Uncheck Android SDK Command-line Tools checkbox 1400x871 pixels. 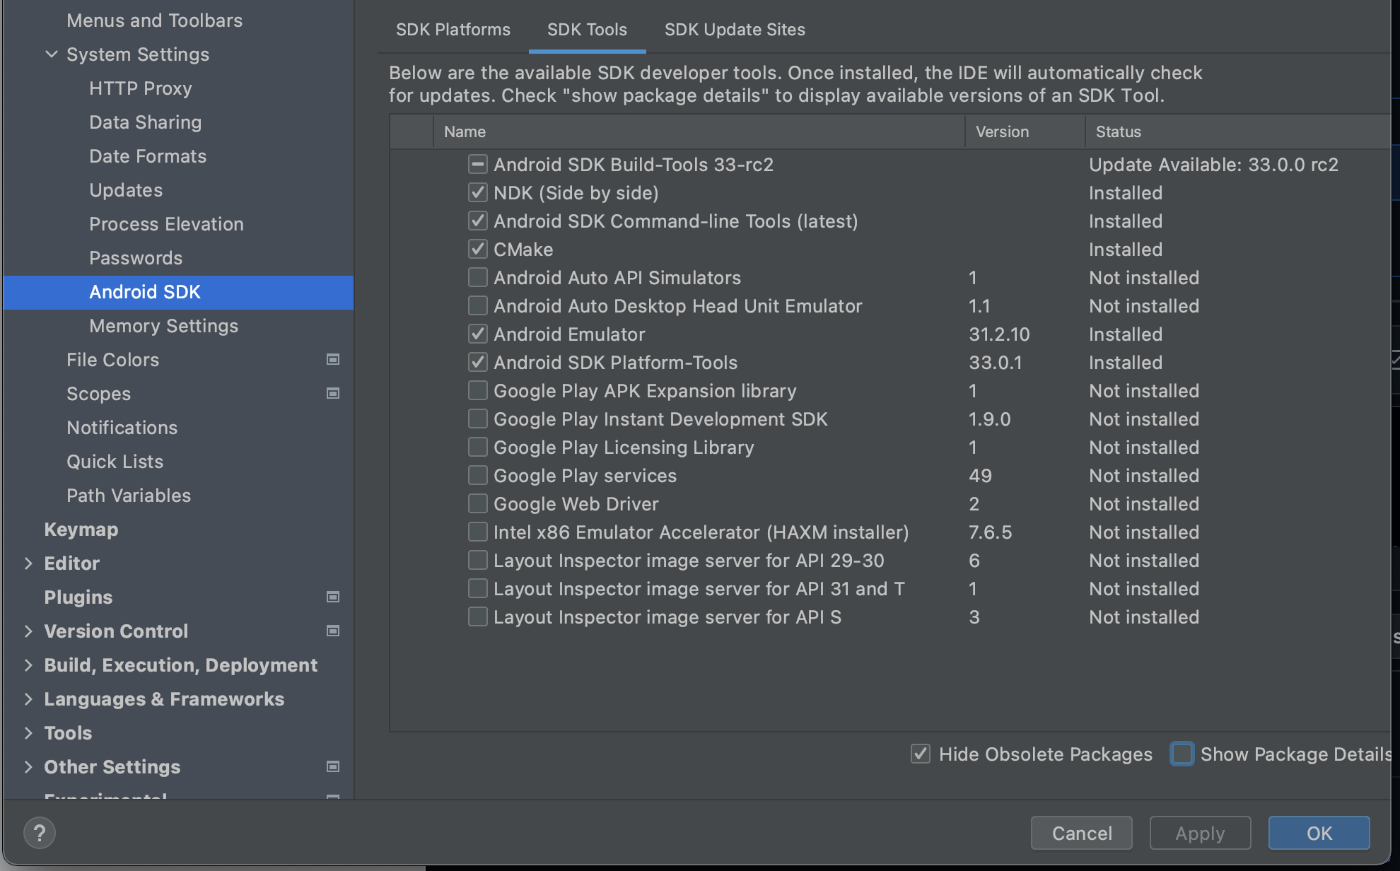tap(478, 221)
